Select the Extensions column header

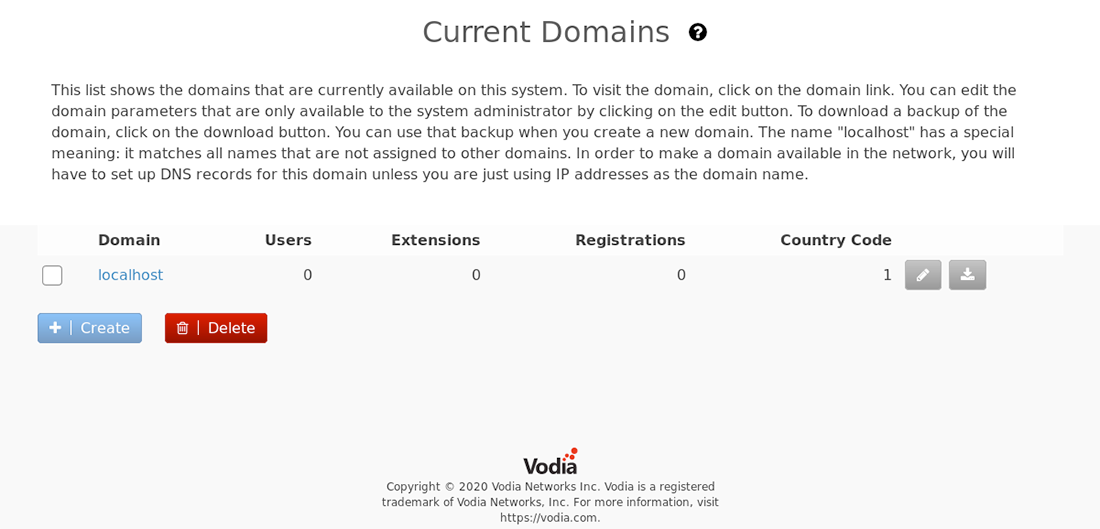click(436, 240)
